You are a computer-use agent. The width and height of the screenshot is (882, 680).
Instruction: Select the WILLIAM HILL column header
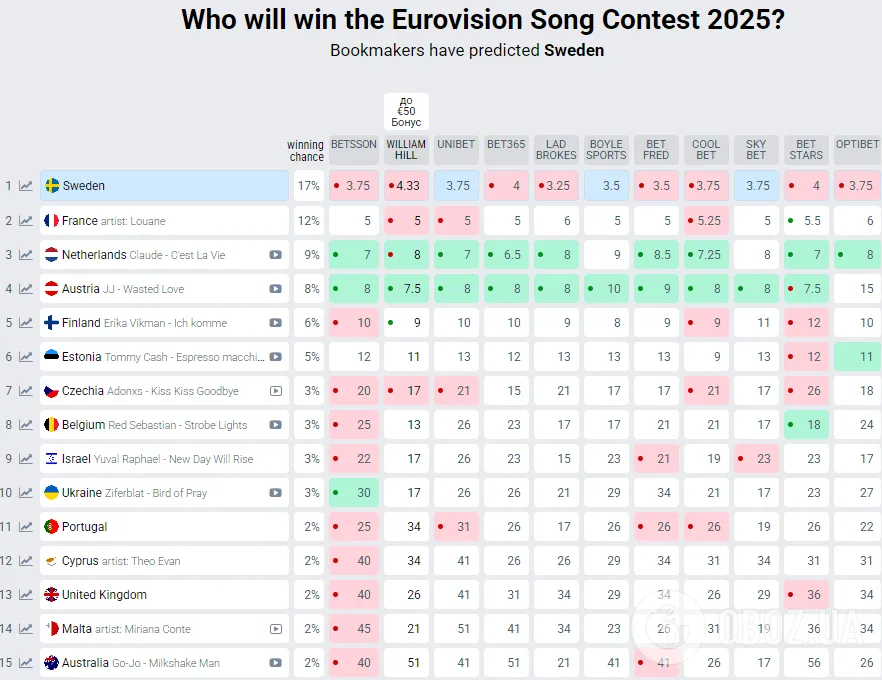[x=406, y=150]
